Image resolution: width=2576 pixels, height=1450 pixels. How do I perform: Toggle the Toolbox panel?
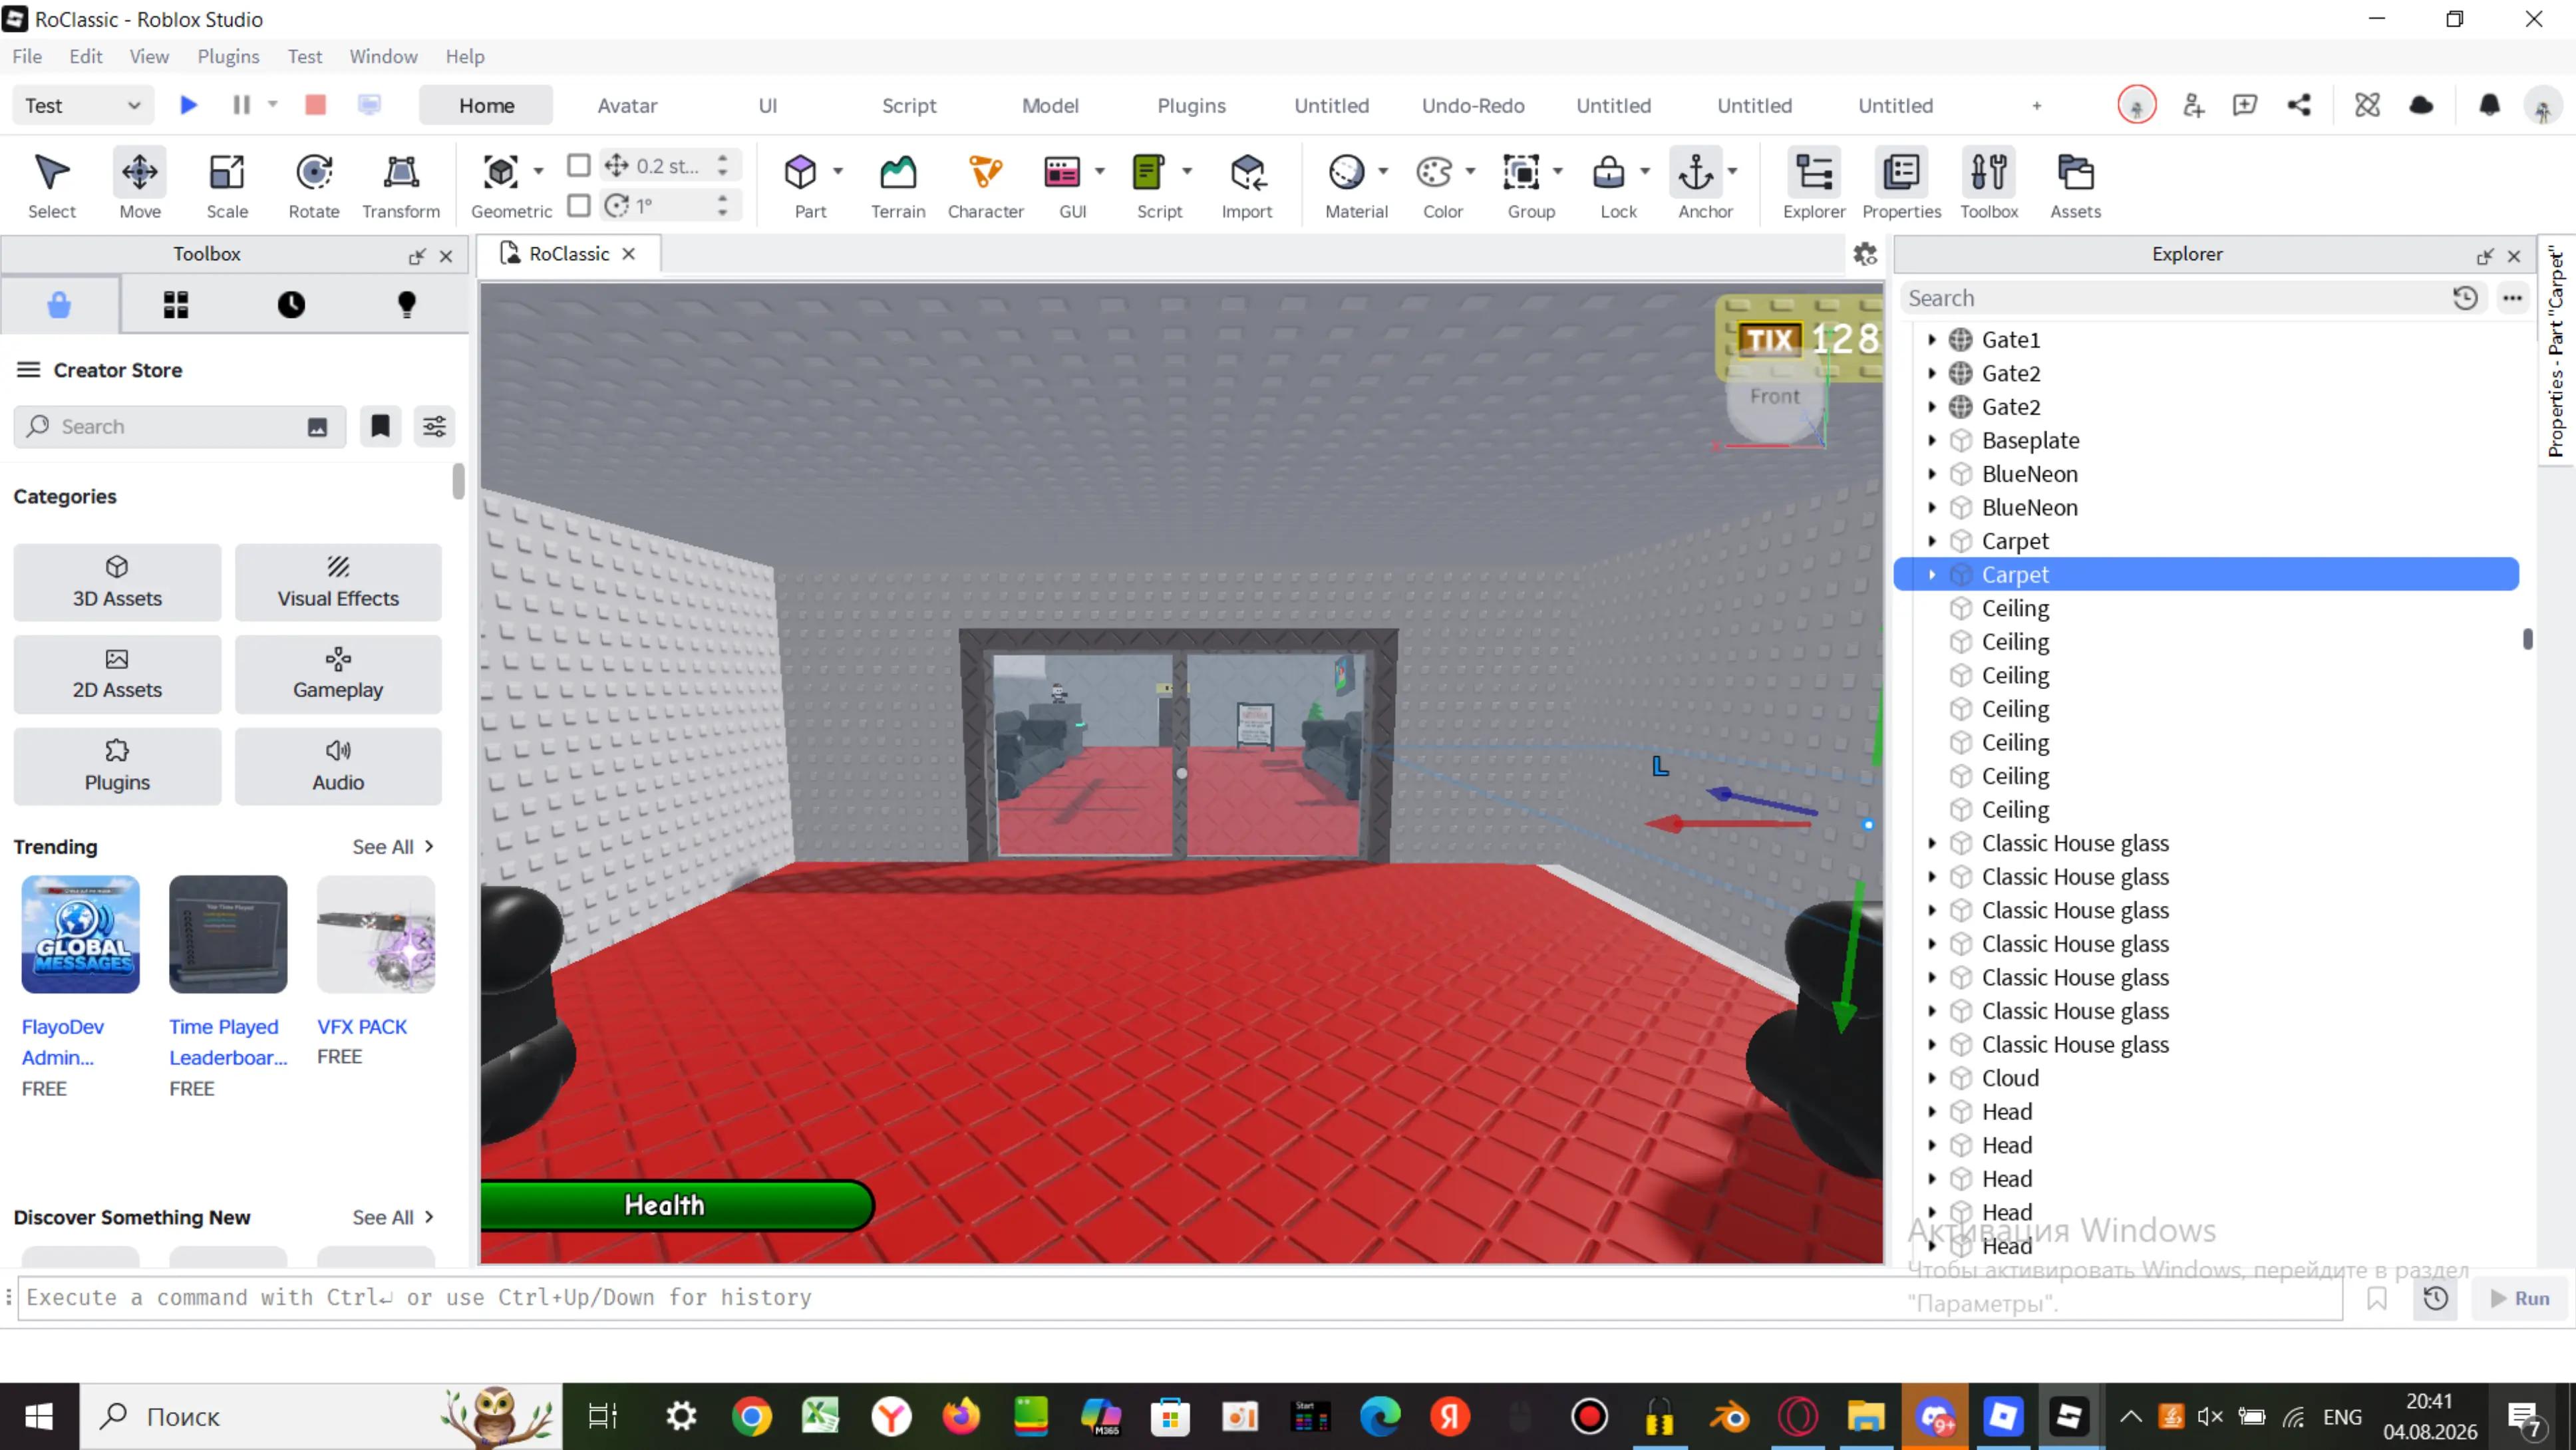click(x=1989, y=184)
